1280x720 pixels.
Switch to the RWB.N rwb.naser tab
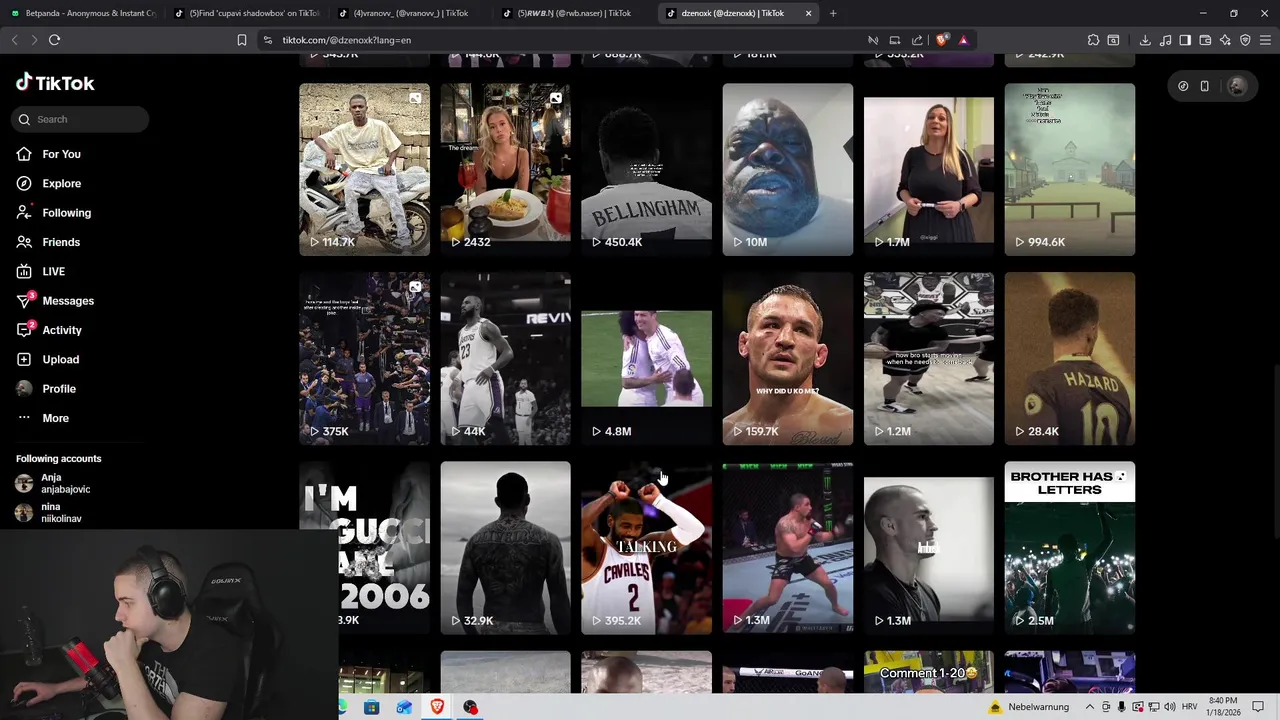tap(575, 13)
